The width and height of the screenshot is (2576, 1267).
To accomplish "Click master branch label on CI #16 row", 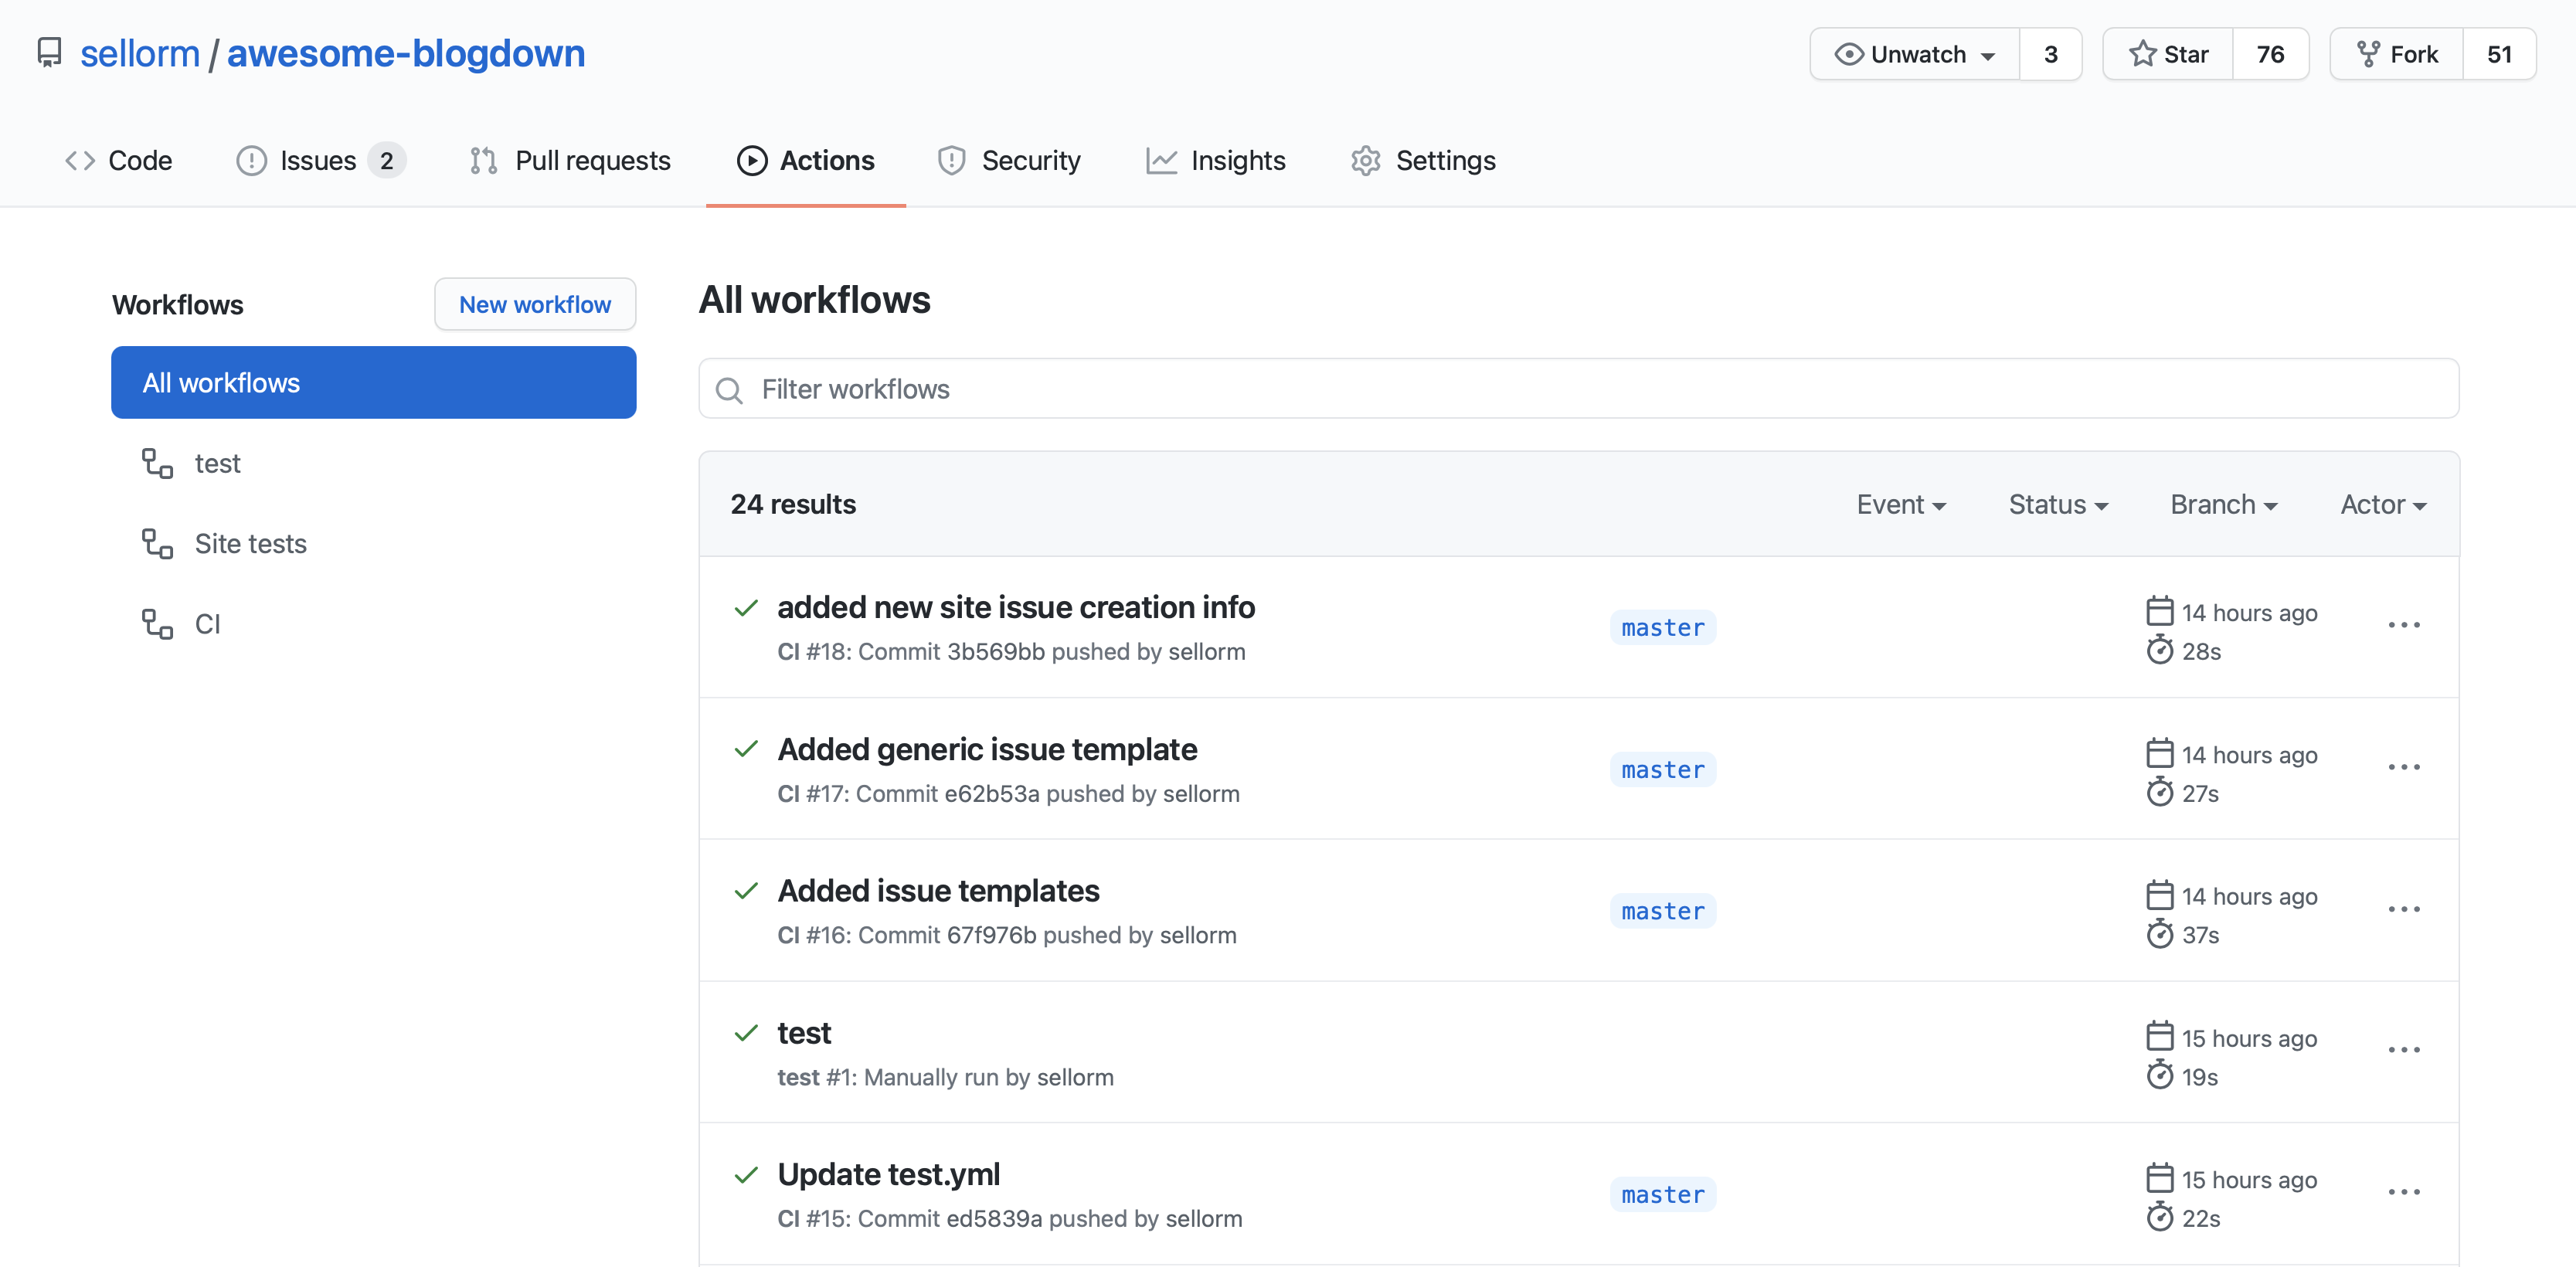I will coord(1663,911).
